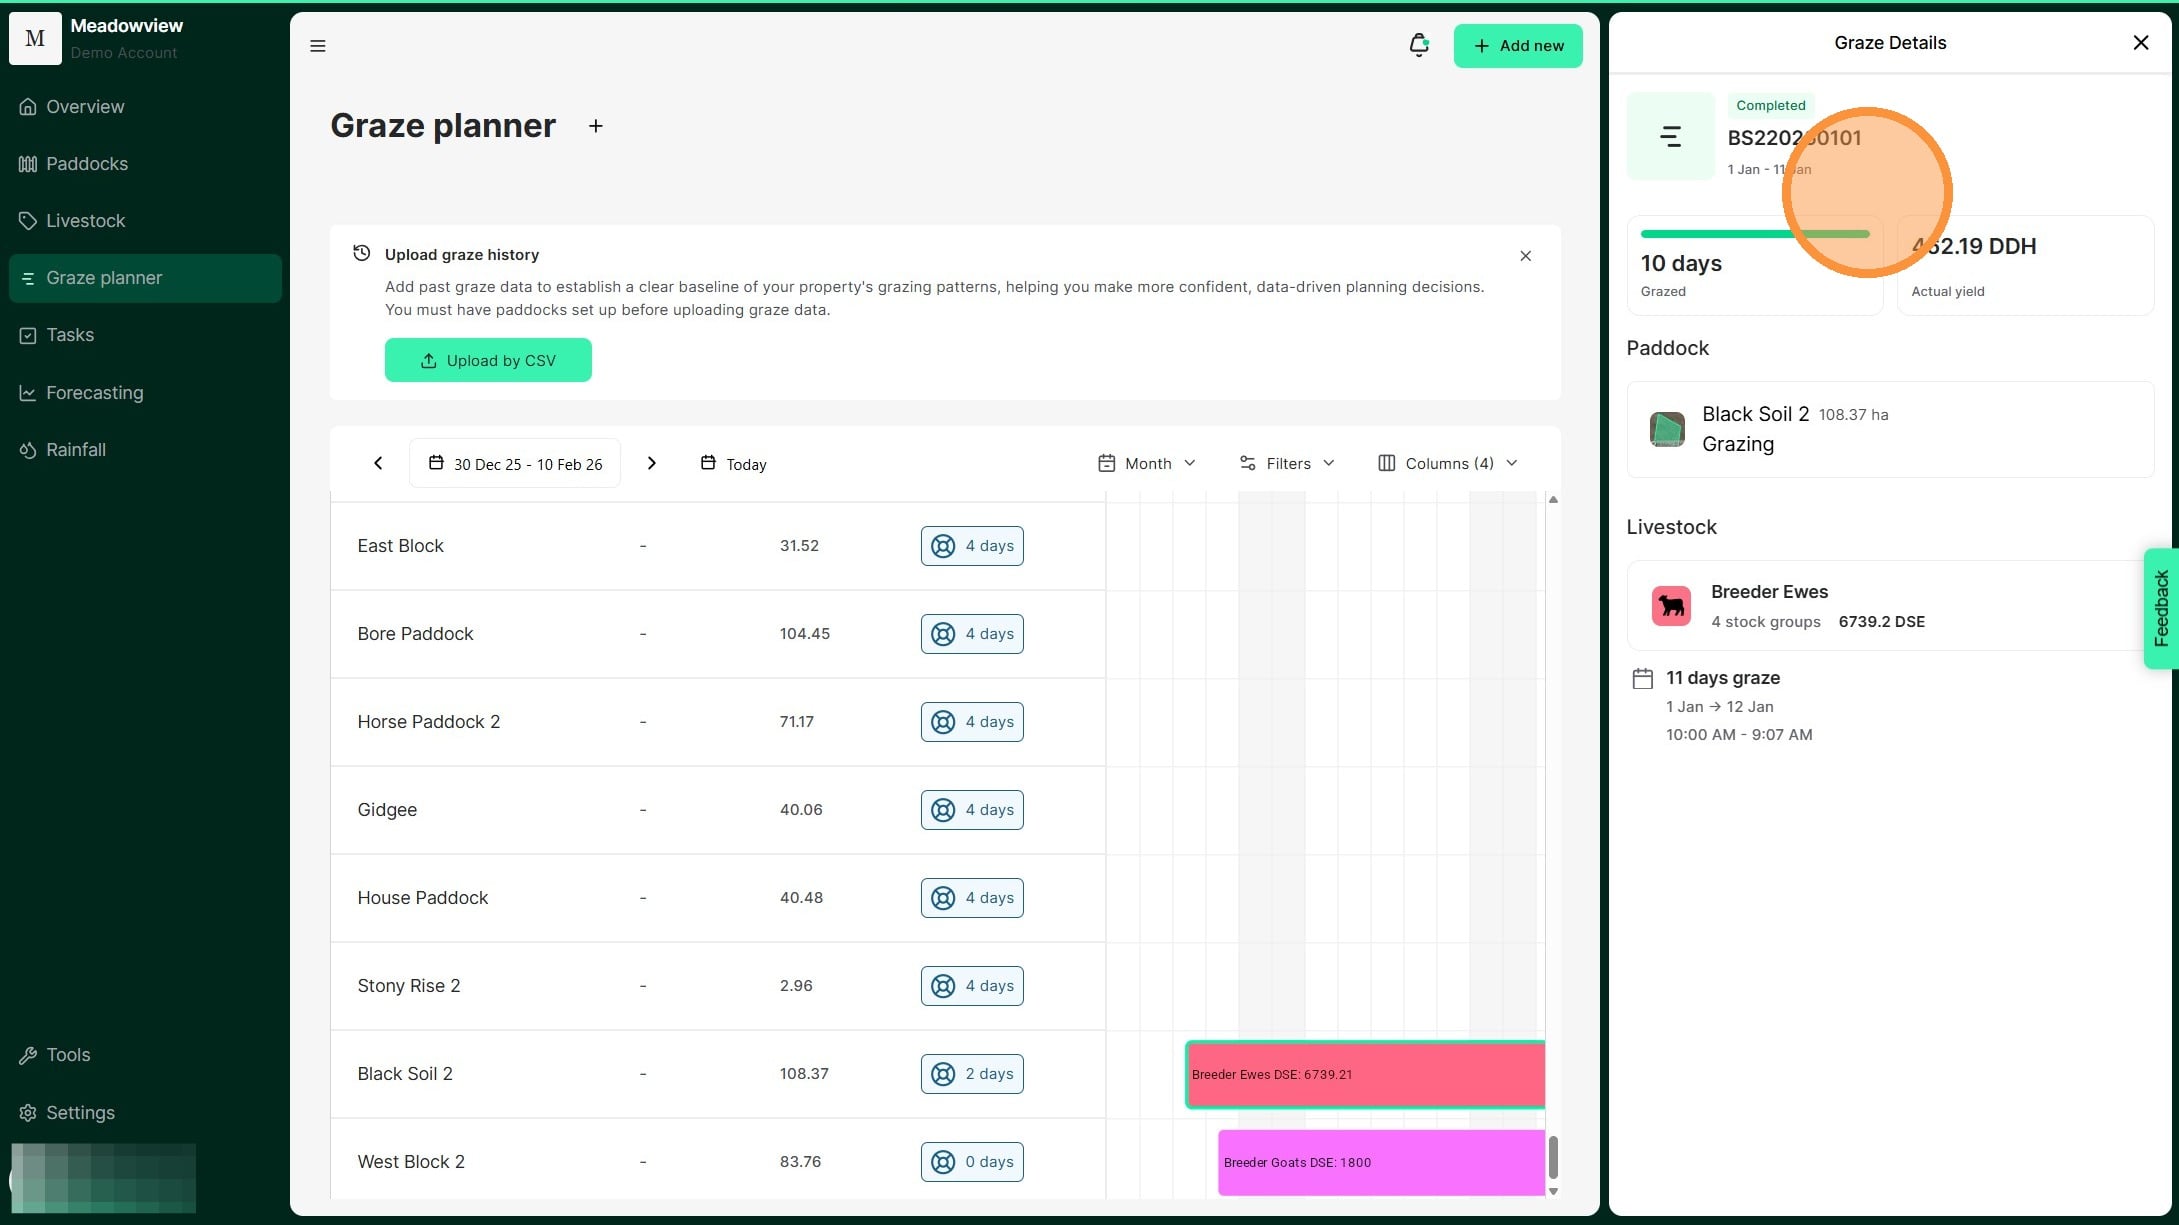The height and width of the screenshot is (1225, 2179).
Task: Navigate to Forecasting in sidebar
Action: point(94,393)
